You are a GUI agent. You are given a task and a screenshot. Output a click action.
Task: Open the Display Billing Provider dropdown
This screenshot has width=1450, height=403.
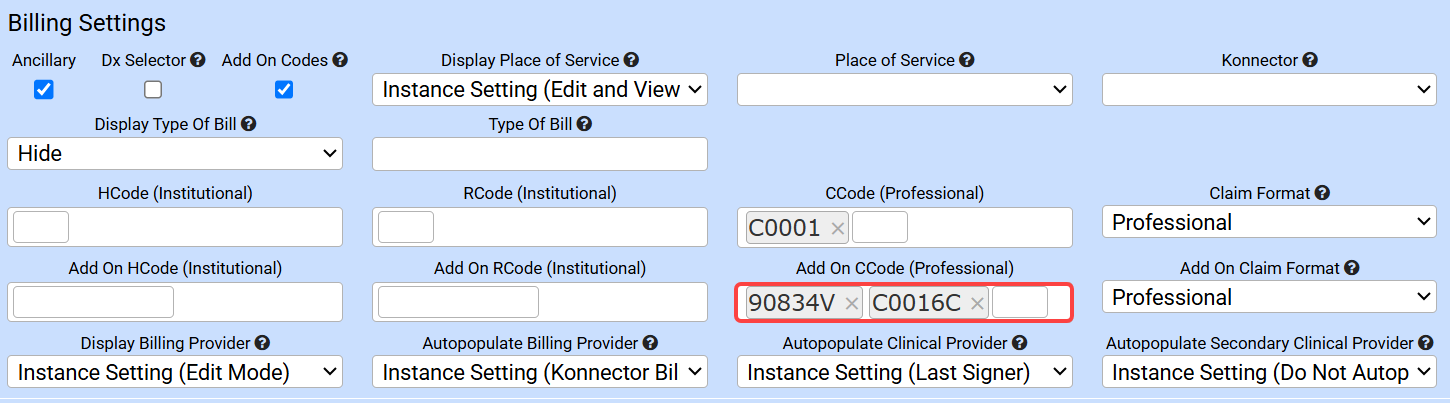point(175,373)
